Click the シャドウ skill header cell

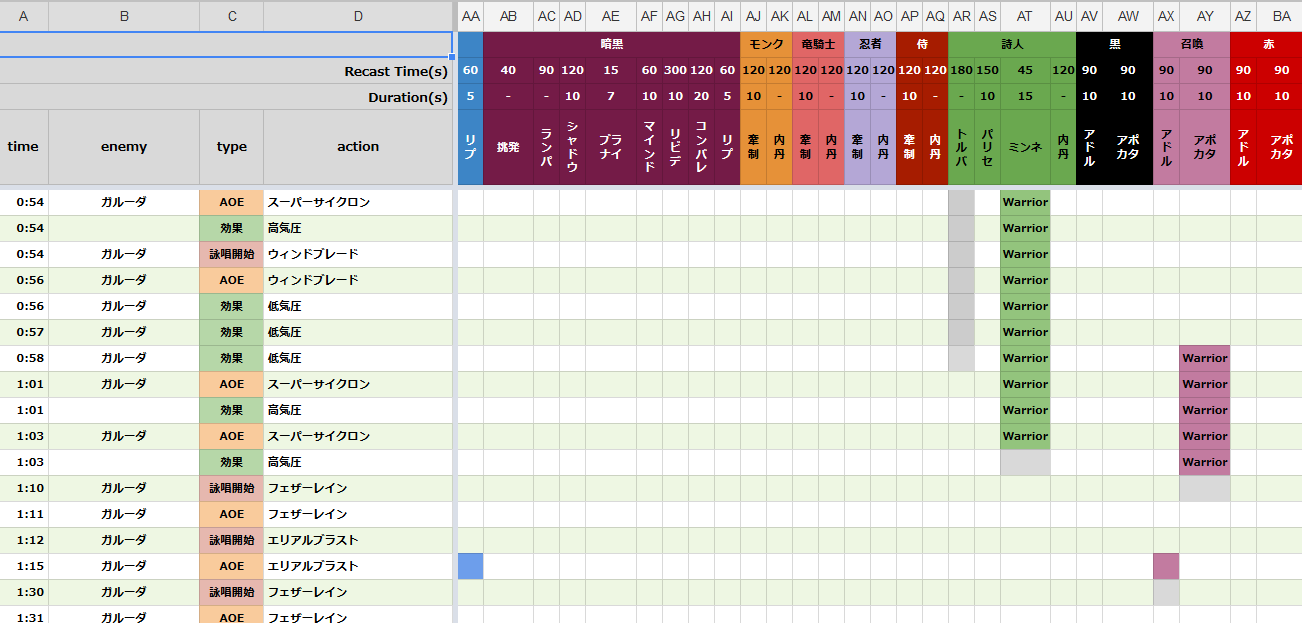(573, 147)
